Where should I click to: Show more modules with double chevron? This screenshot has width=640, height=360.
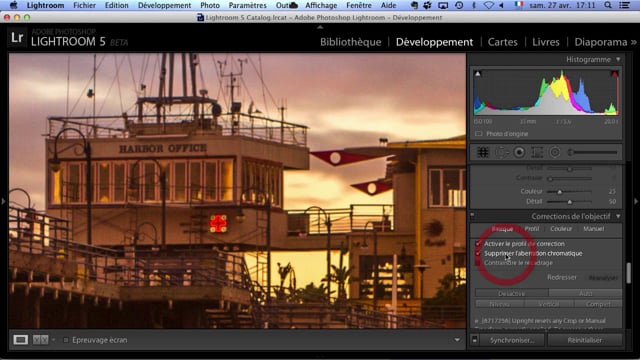pos(633,42)
